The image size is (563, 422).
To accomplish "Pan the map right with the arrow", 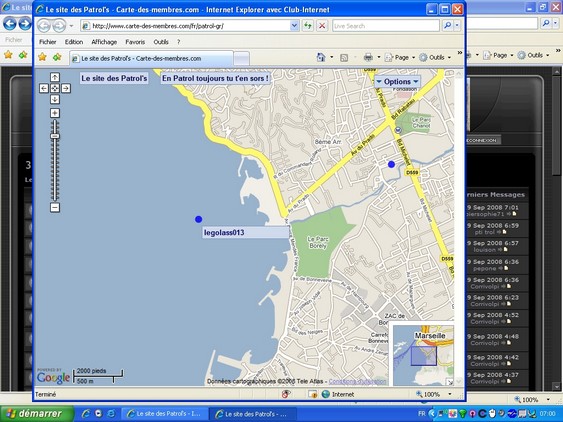I will pyautogui.click(x=66, y=88).
